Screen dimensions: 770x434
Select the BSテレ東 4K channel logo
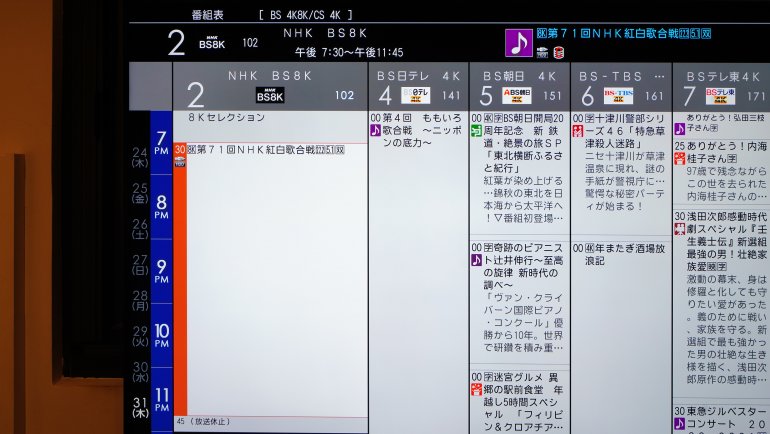click(x=719, y=96)
